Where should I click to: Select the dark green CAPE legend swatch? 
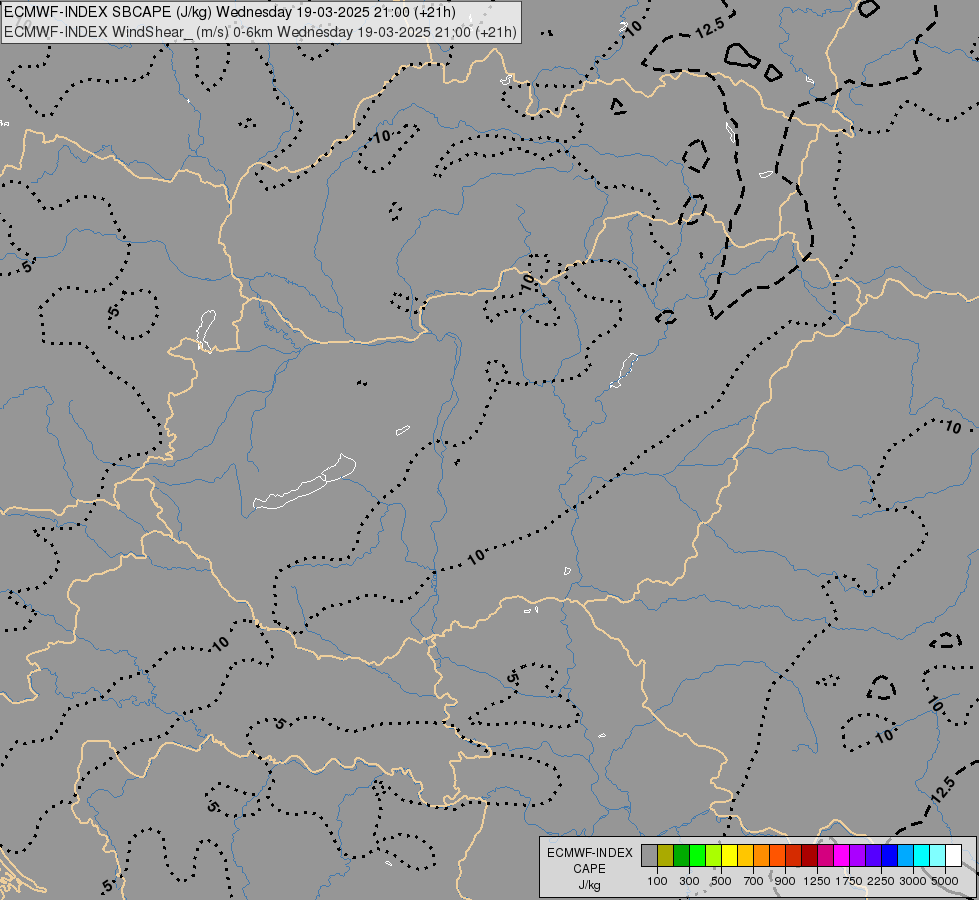681,855
